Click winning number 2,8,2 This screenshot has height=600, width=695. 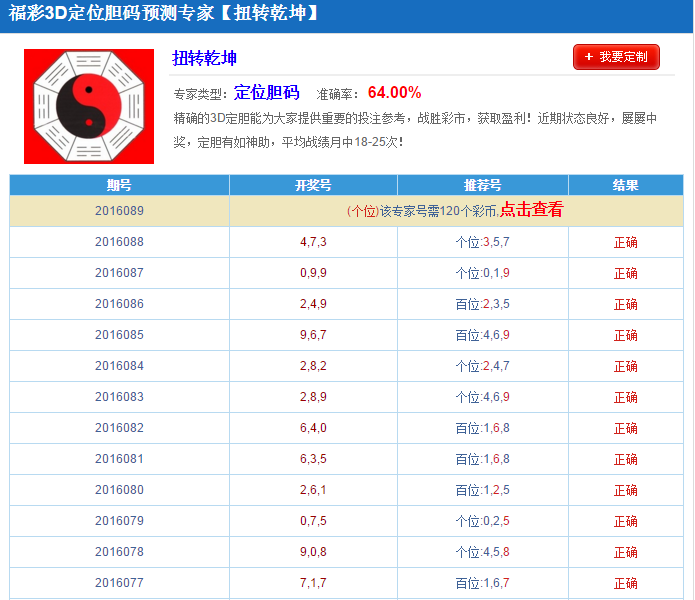coord(313,366)
